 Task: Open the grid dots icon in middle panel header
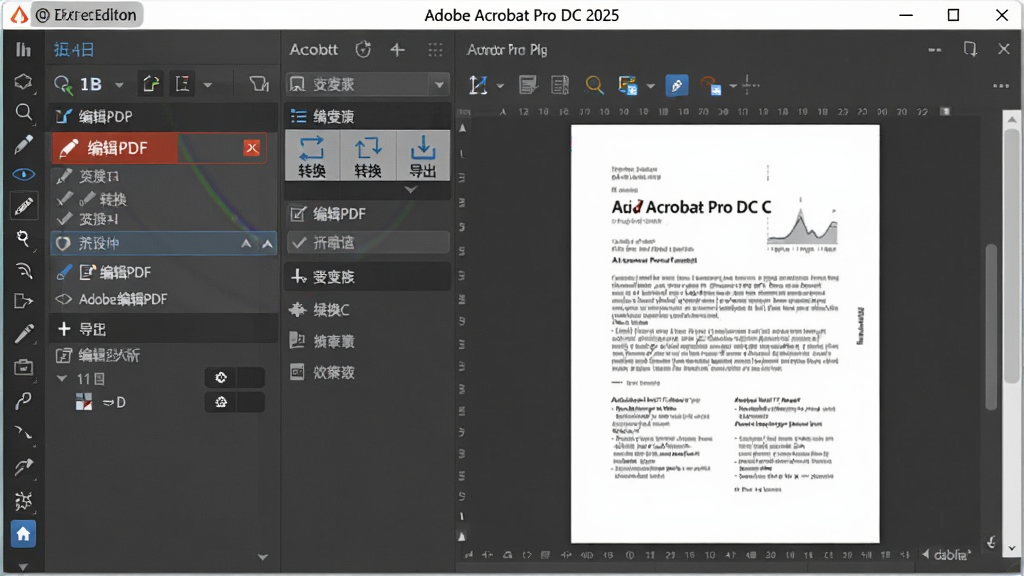[435, 50]
